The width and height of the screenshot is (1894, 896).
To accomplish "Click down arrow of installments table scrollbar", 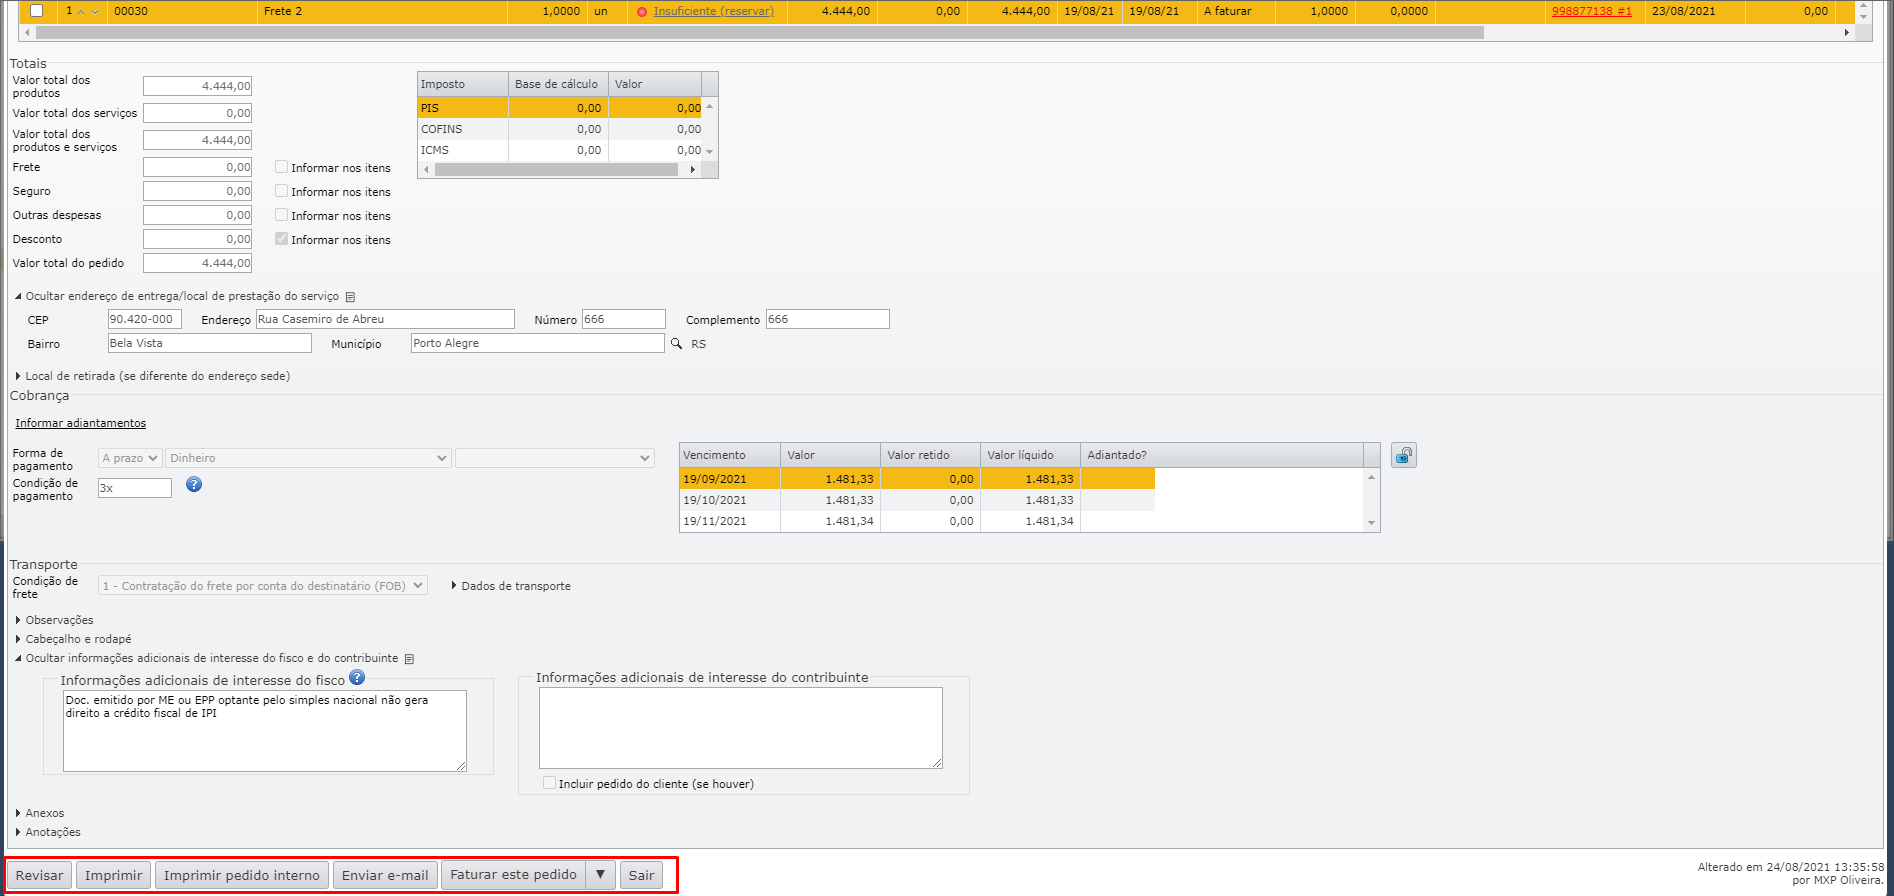I will (x=1372, y=523).
